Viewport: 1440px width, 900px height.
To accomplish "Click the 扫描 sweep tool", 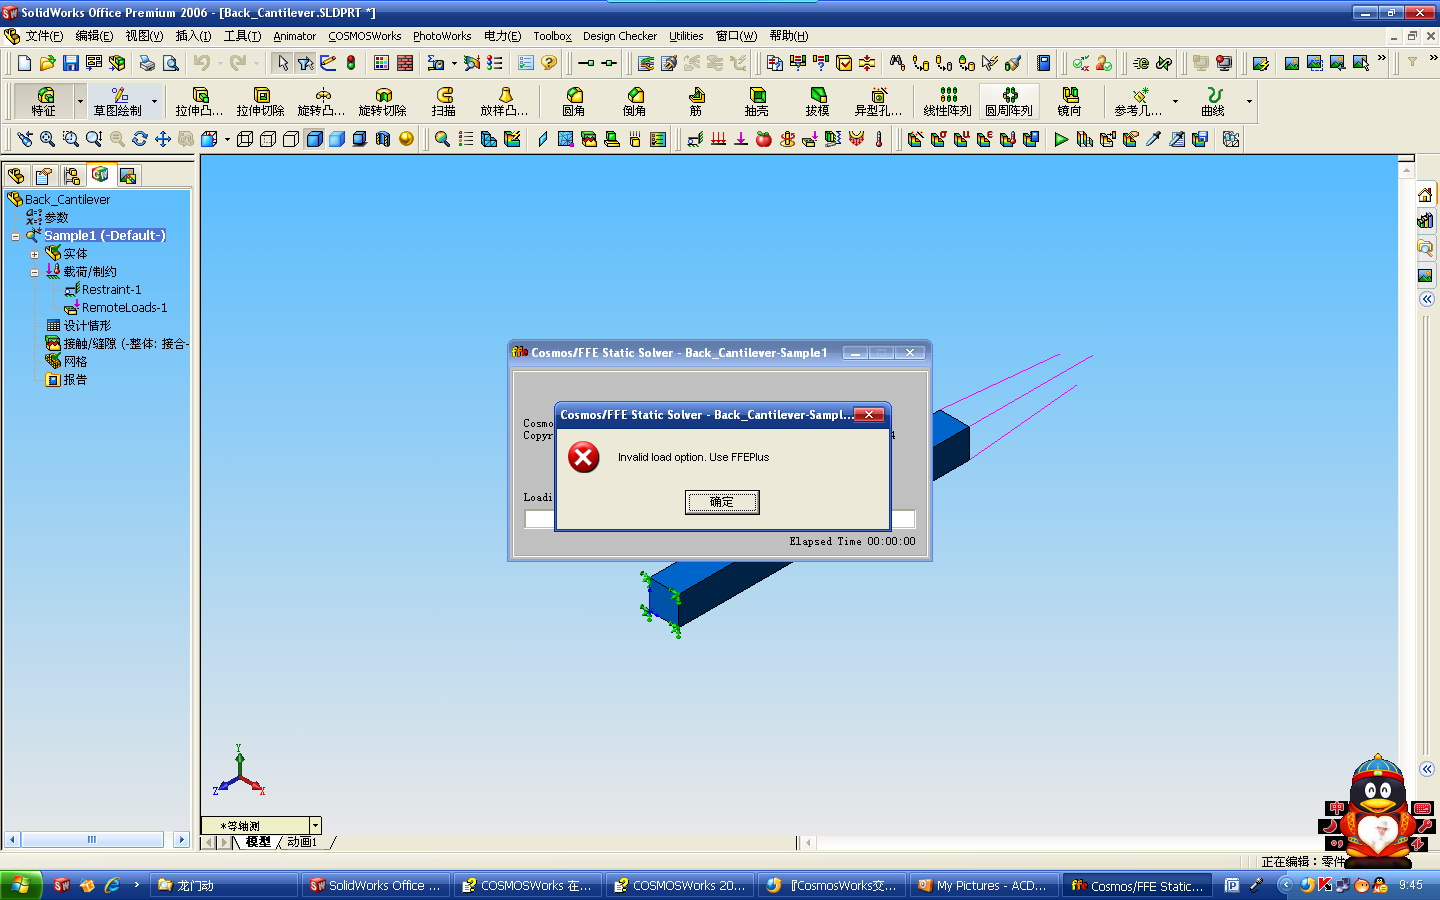I will (444, 101).
